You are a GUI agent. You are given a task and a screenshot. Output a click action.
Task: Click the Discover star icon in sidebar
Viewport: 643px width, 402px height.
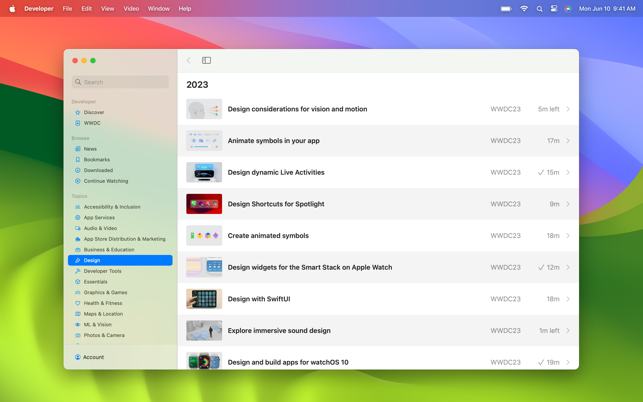click(x=78, y=112)
